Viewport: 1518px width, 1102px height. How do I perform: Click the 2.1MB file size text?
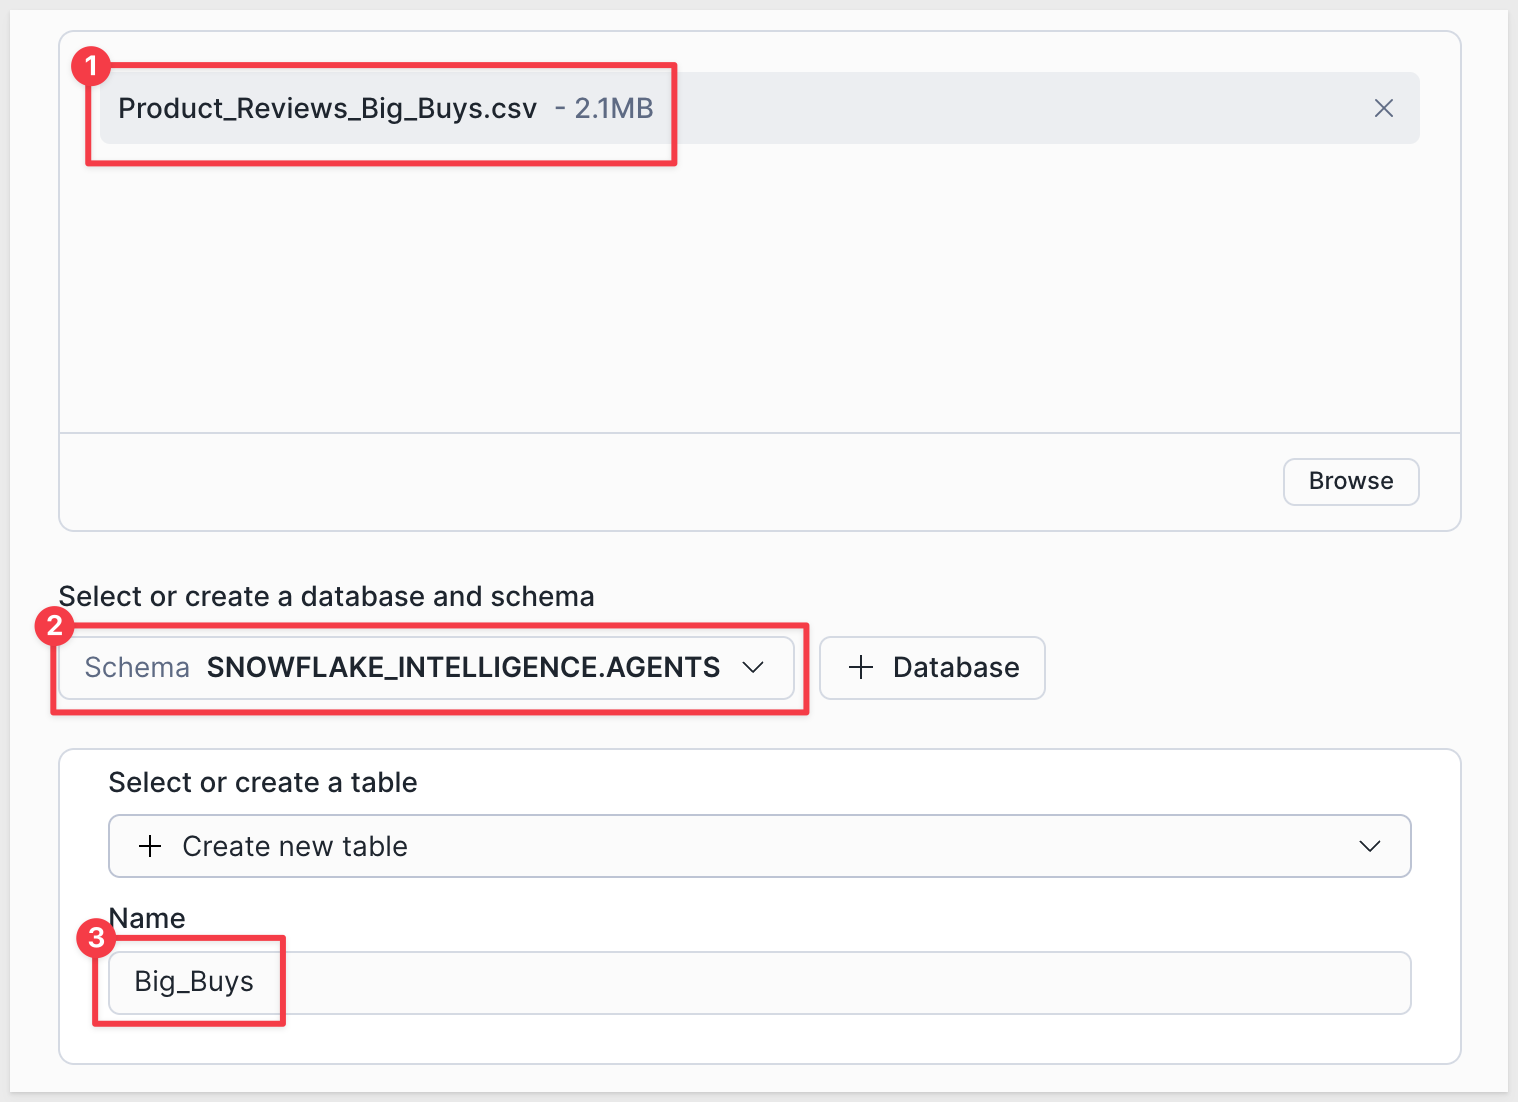click(613, 108)
